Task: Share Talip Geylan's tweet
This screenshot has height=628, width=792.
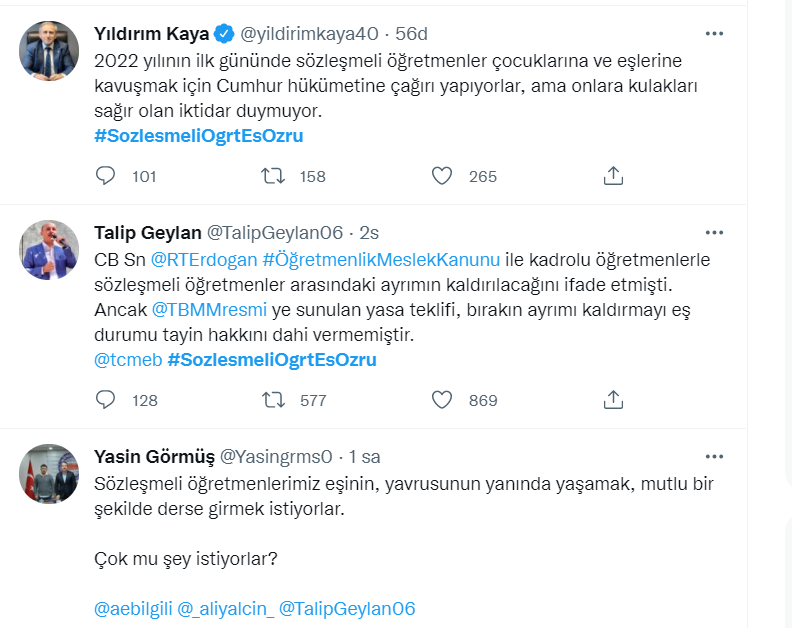Action: point(614,400)
